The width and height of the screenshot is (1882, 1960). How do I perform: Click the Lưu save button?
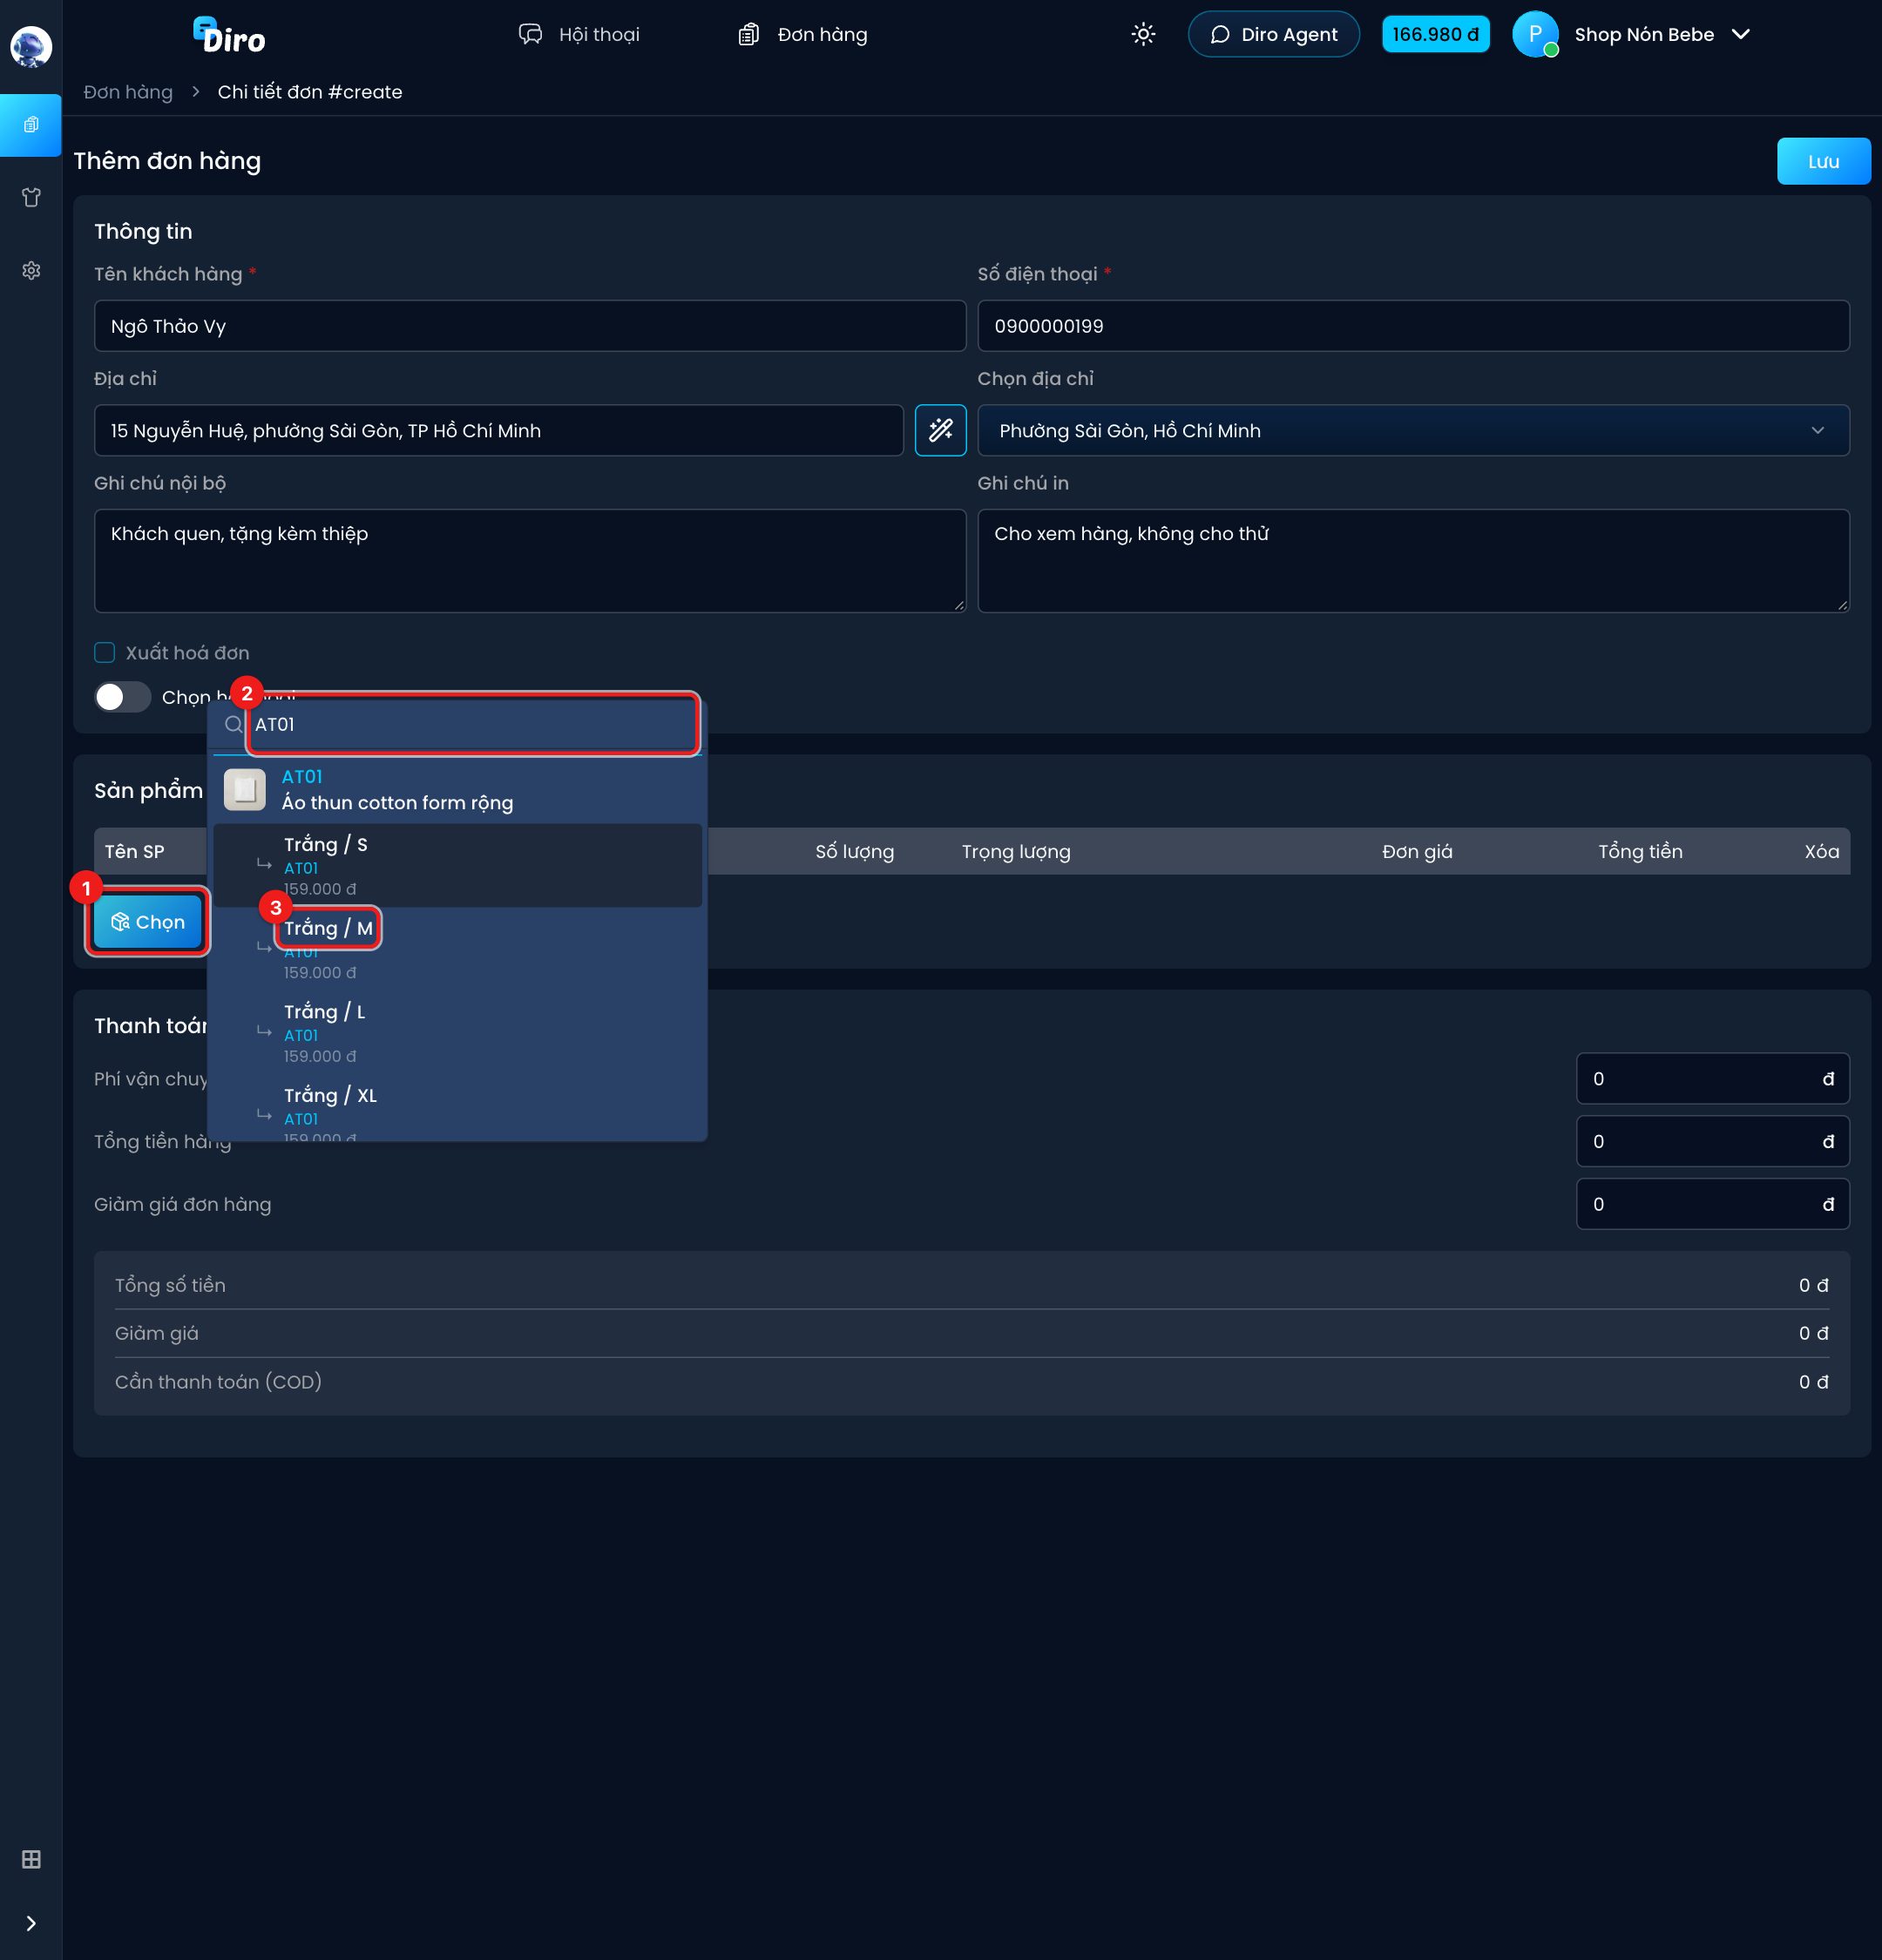[1823, 161]
